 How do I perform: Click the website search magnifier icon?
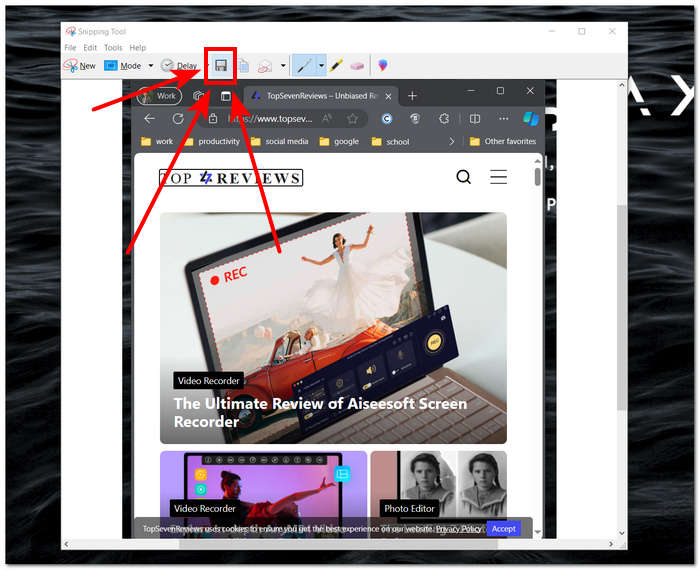click(x=463, y=177)
